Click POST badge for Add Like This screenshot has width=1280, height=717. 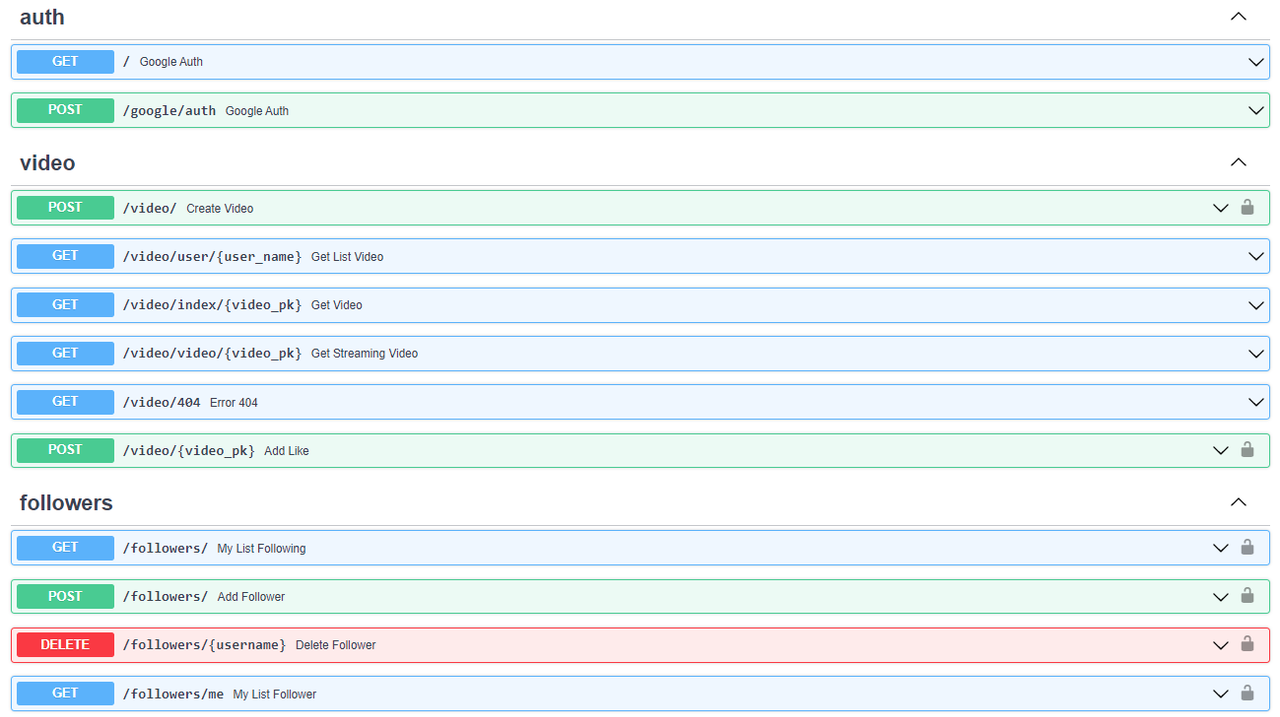pyautogui.click(x=65, y=450)
